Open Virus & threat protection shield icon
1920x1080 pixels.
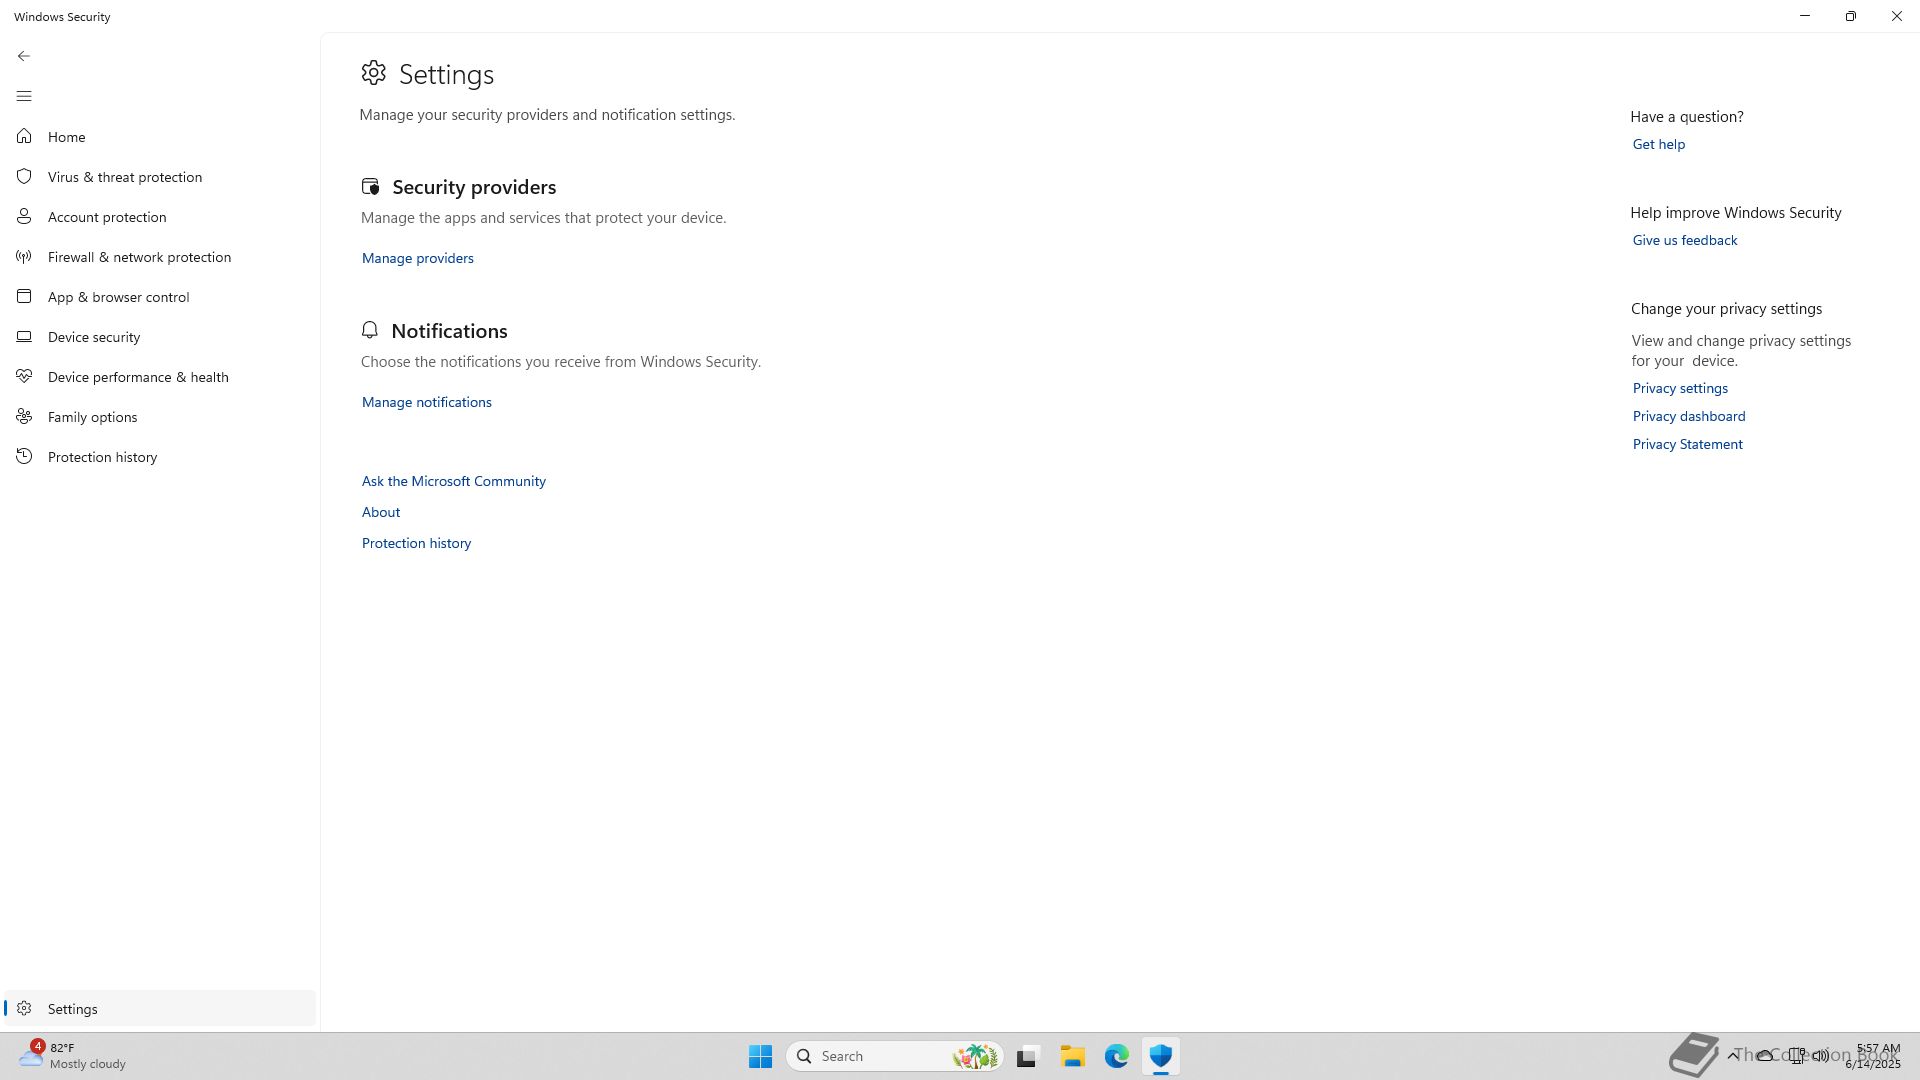pos(24,177)
